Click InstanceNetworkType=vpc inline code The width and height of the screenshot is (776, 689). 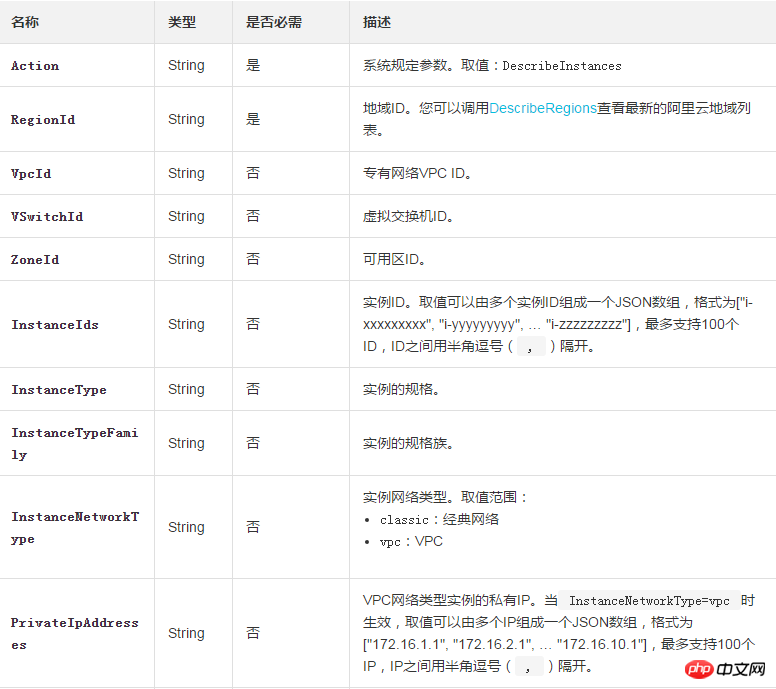(x=649, y=601)
